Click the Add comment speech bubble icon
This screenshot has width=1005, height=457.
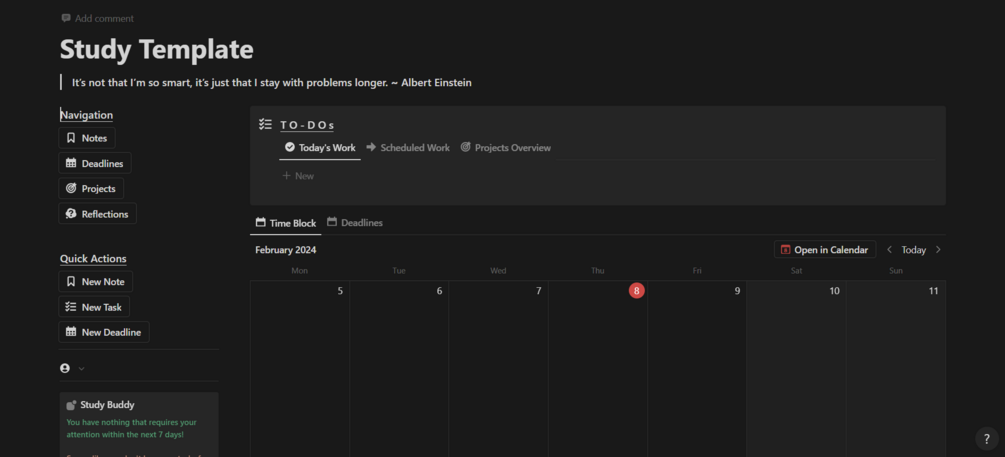(x=66, y=18)
